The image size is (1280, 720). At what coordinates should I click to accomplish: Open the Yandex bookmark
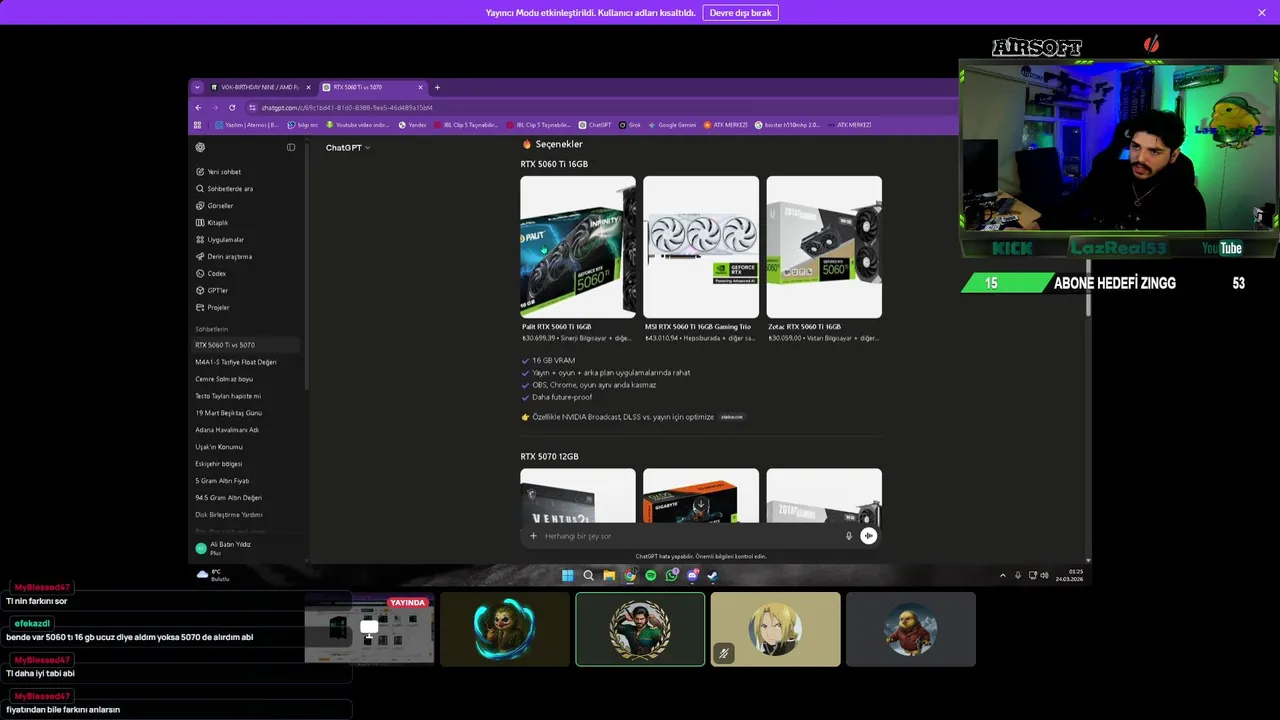point(413,125)
